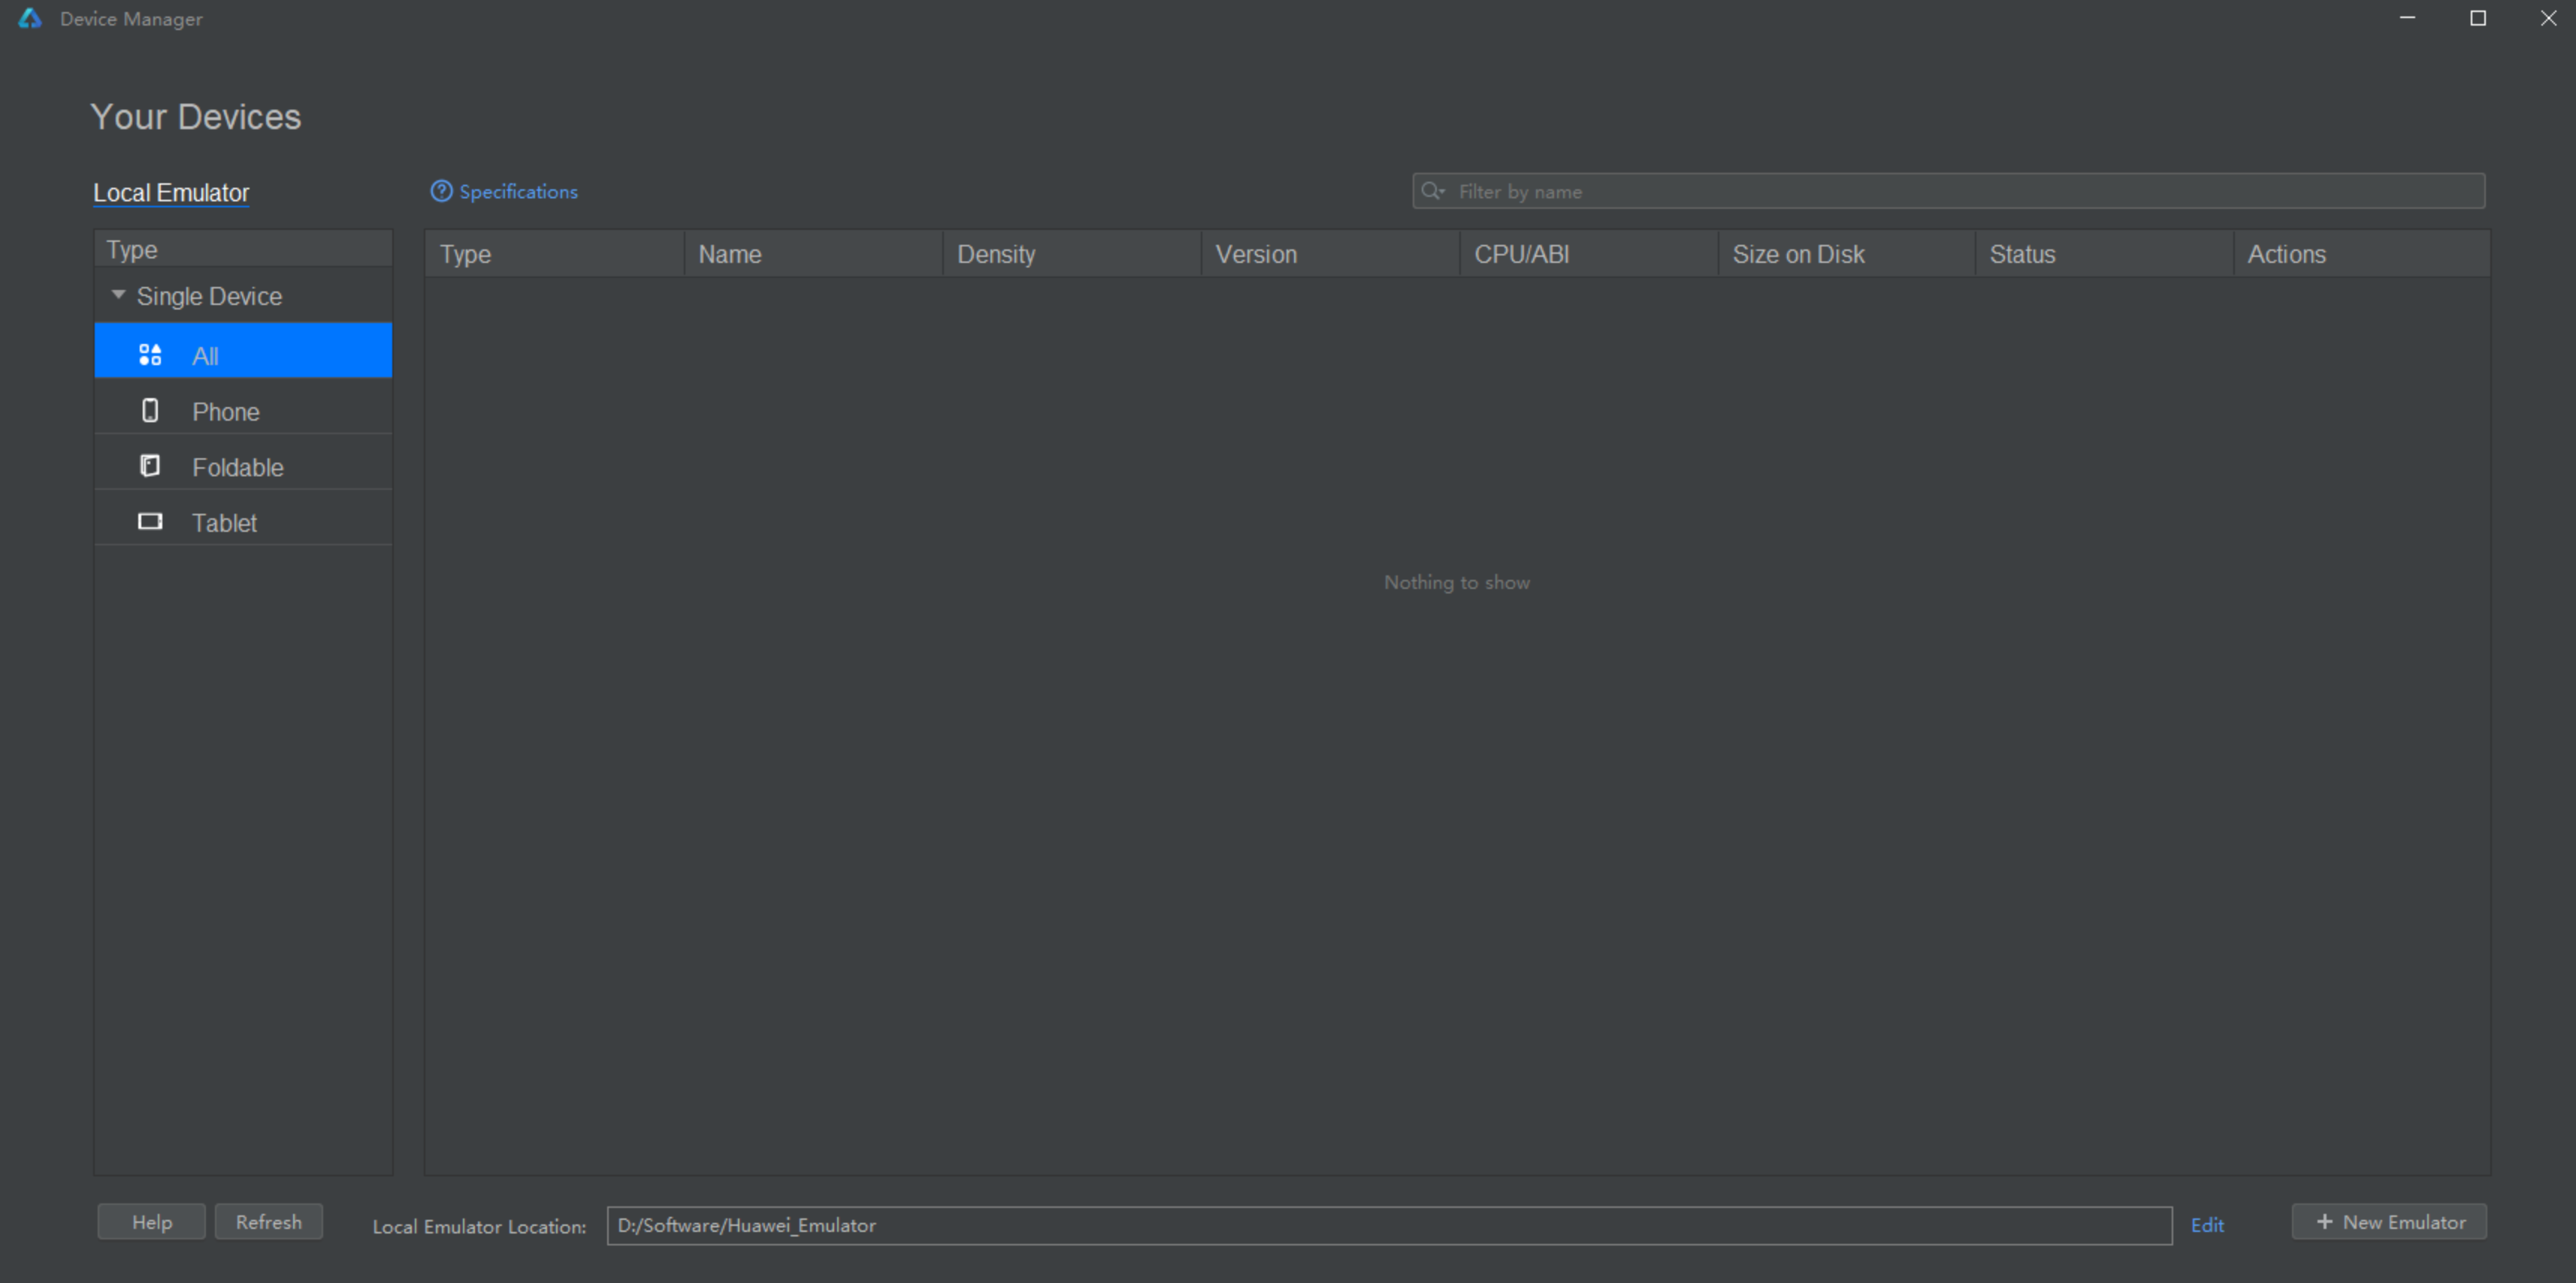2576x1283 pixels.
Task: Focus the Filter by name field
Action: point(1960,191)
